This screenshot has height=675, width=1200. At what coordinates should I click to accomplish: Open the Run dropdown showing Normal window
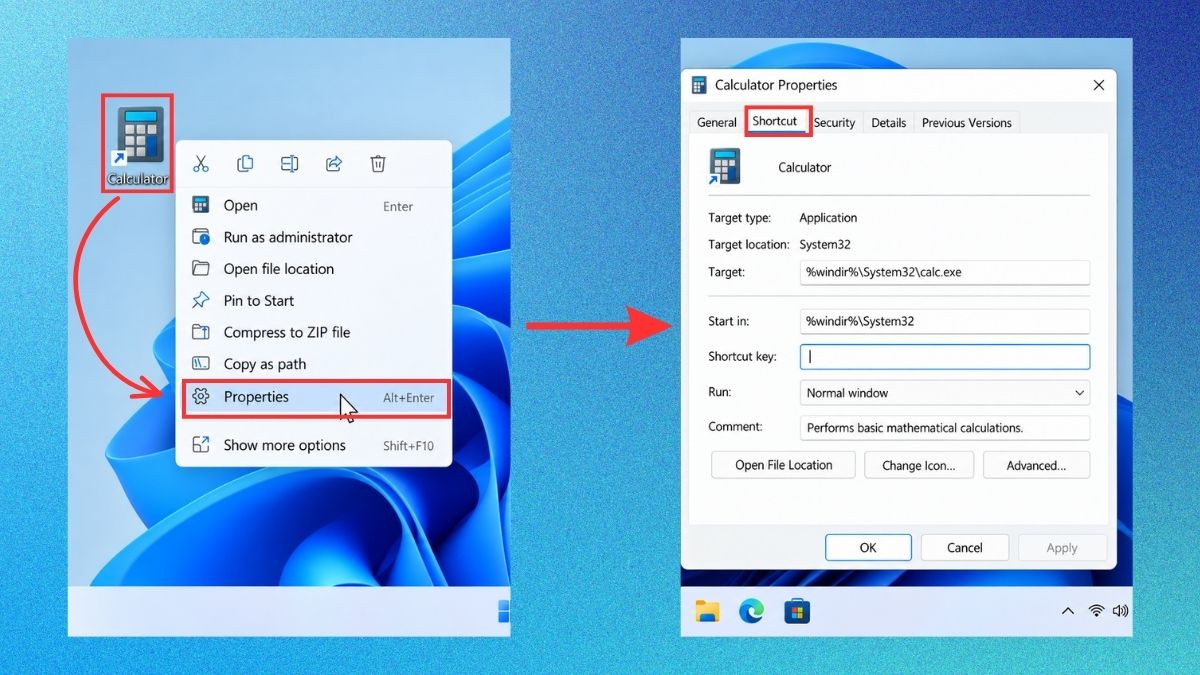944,393
